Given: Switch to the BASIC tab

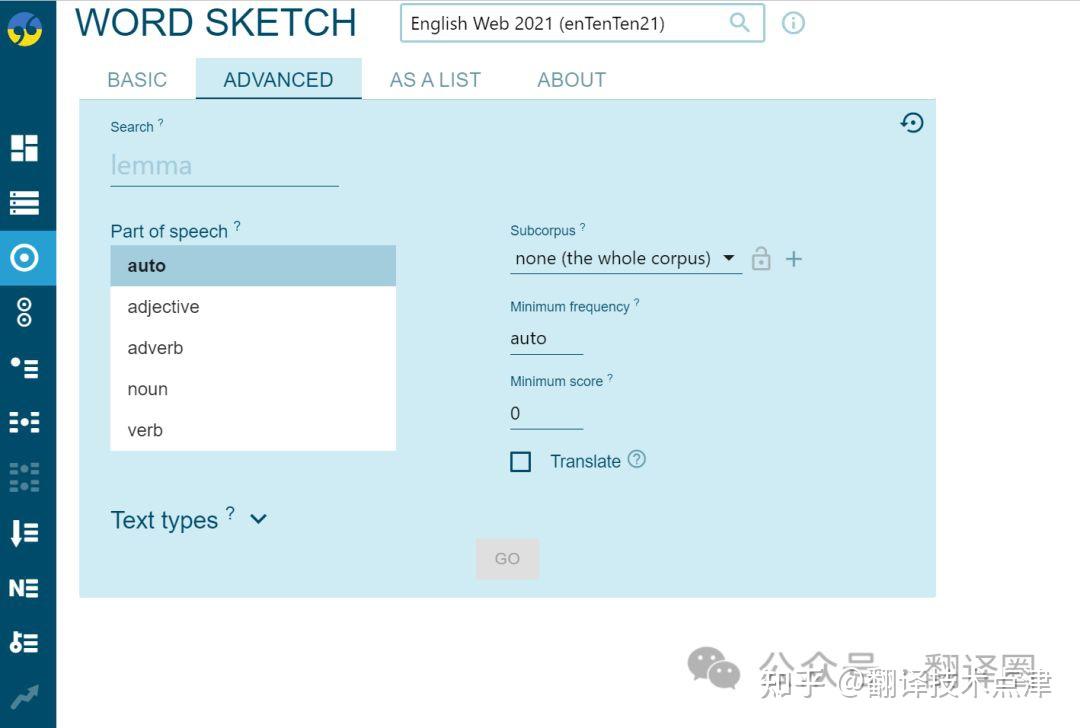Looking at the screenshot, I should [137, 79].
